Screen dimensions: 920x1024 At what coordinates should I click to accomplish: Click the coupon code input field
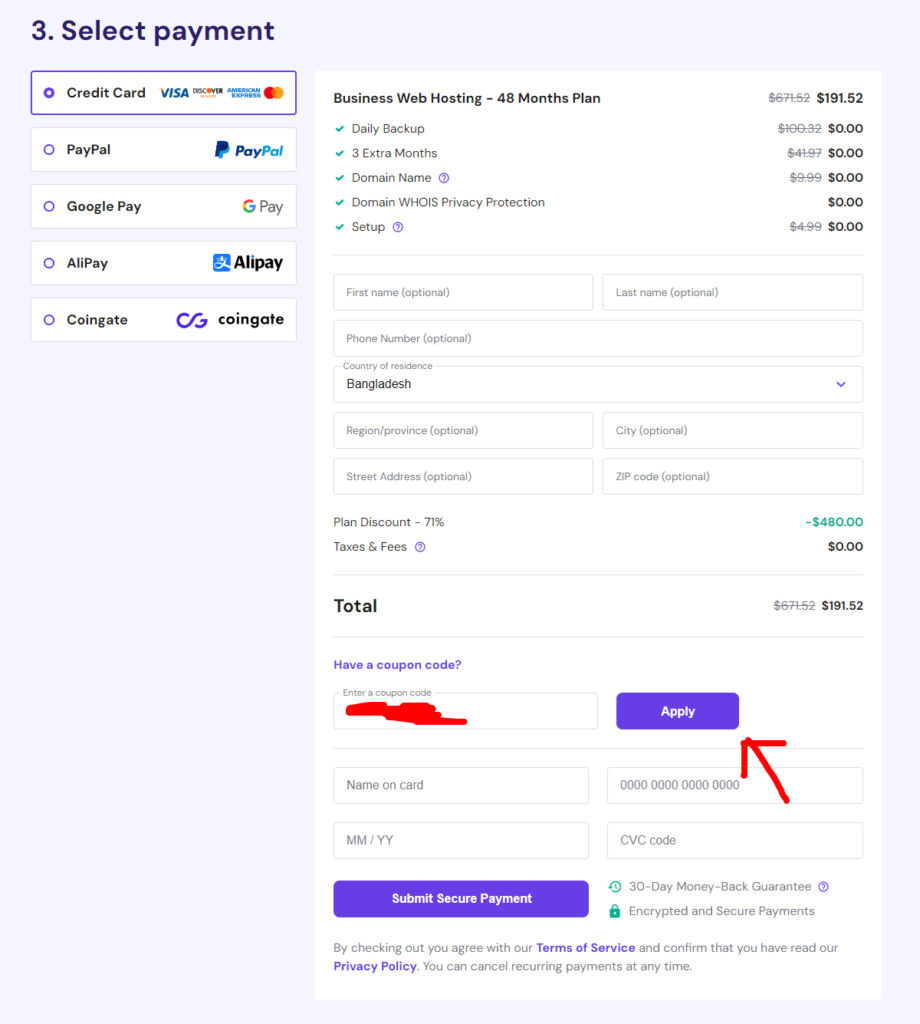pos(466,711)
